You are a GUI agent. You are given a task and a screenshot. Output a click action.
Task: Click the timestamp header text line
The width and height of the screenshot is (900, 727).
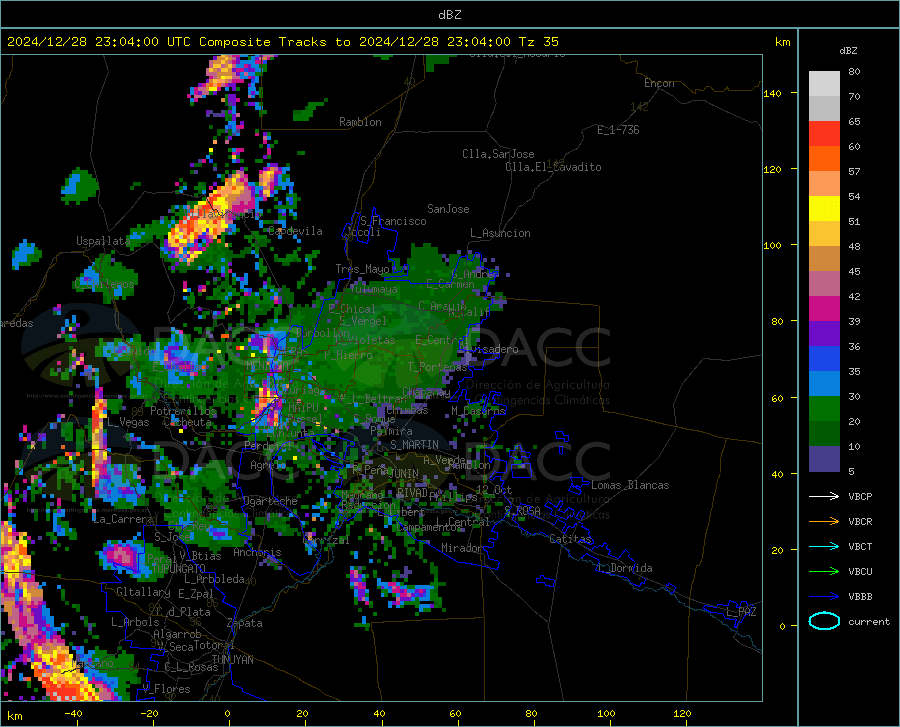(x=282, y=42)
